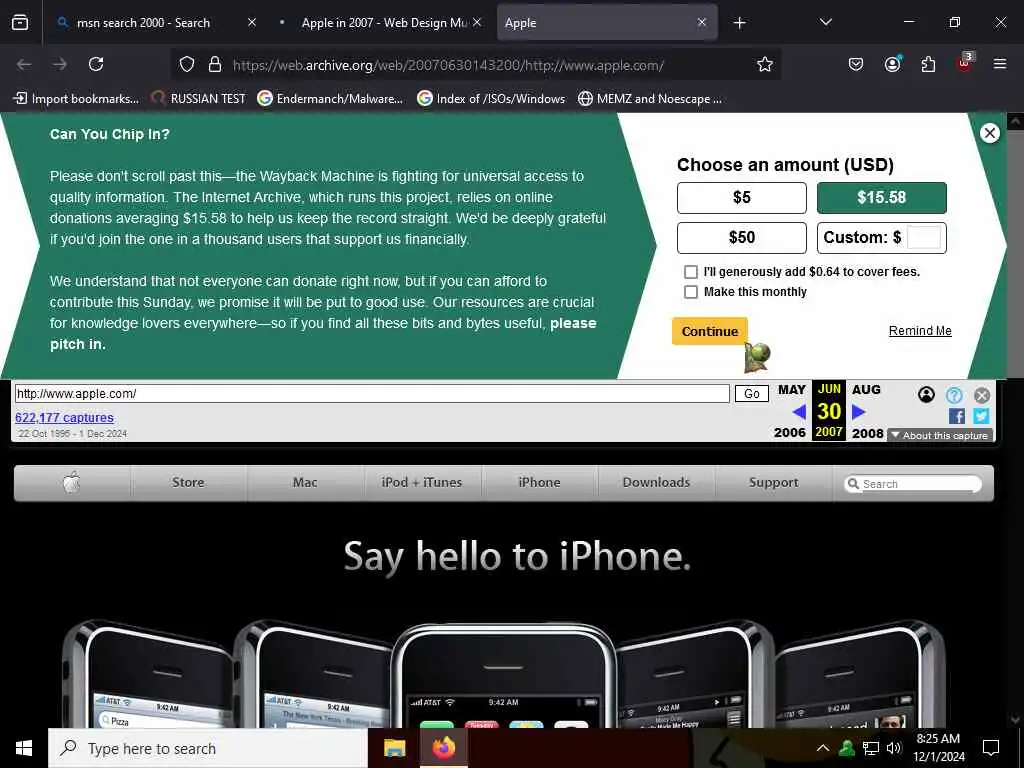The width and height of the screenshot is (1024, 768).
Task: Open the Wayback Machine help icon
Action: click(x=954, y=395)
